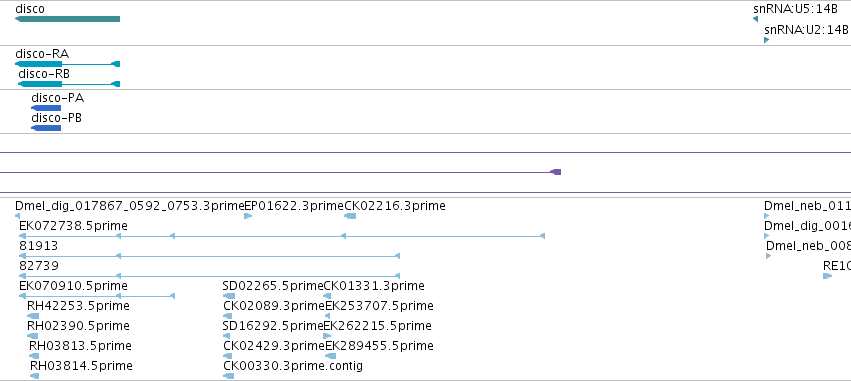The height and width of the screenshot is (381, 851).
Task: Click the SD02265.5prime EST glyph
Action: coord(229,296)
